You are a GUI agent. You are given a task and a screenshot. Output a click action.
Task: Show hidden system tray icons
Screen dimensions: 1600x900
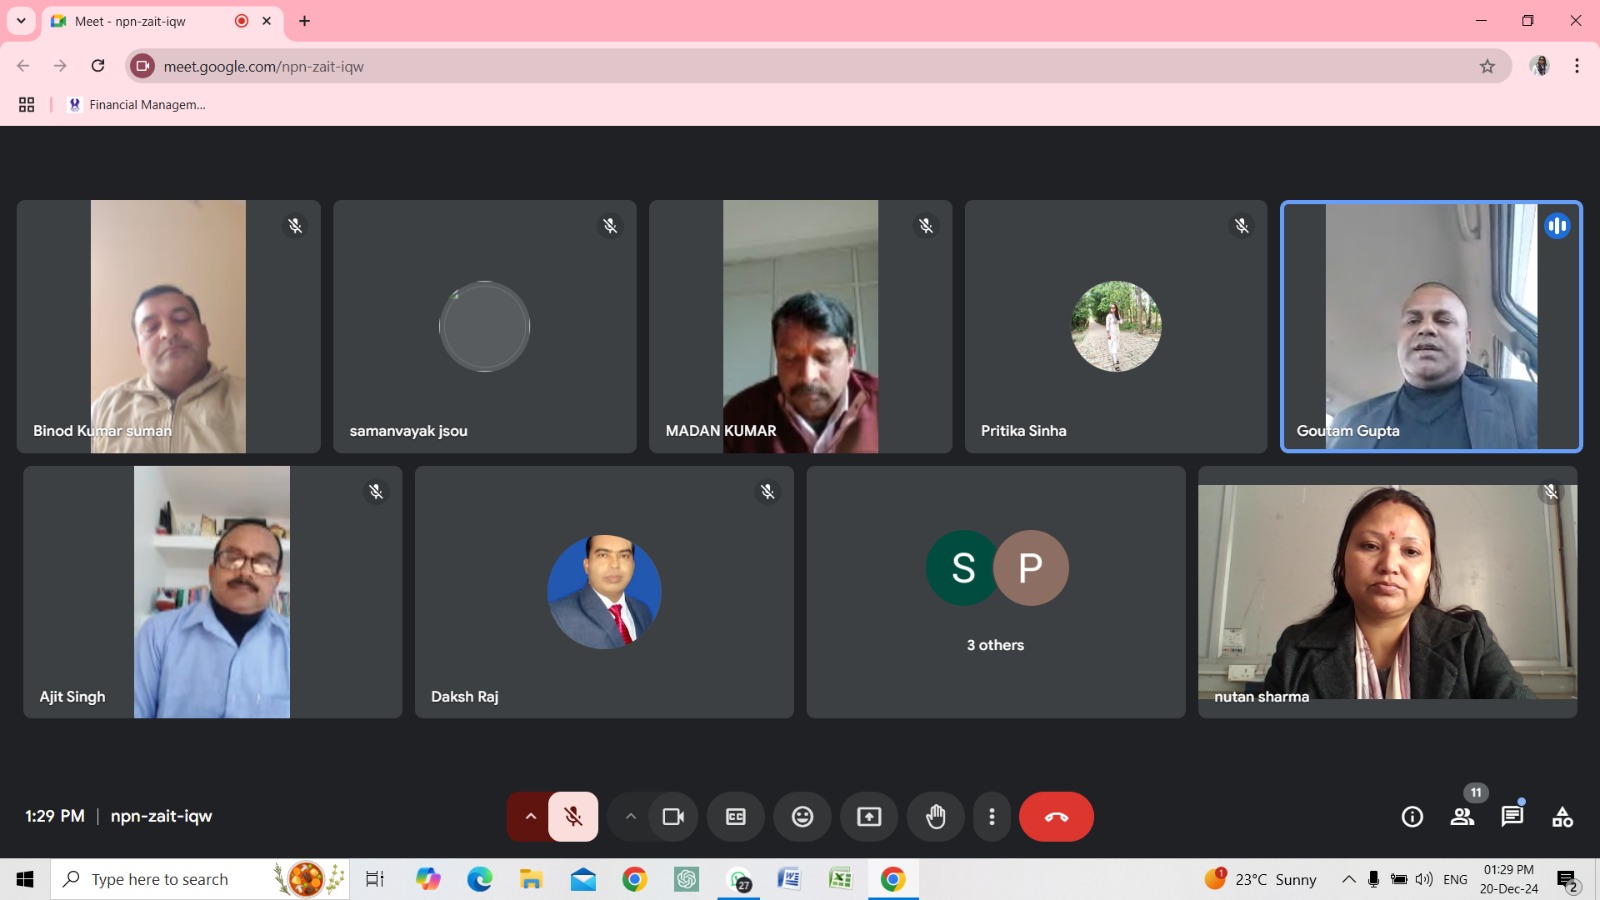[x=1349, y=879]
